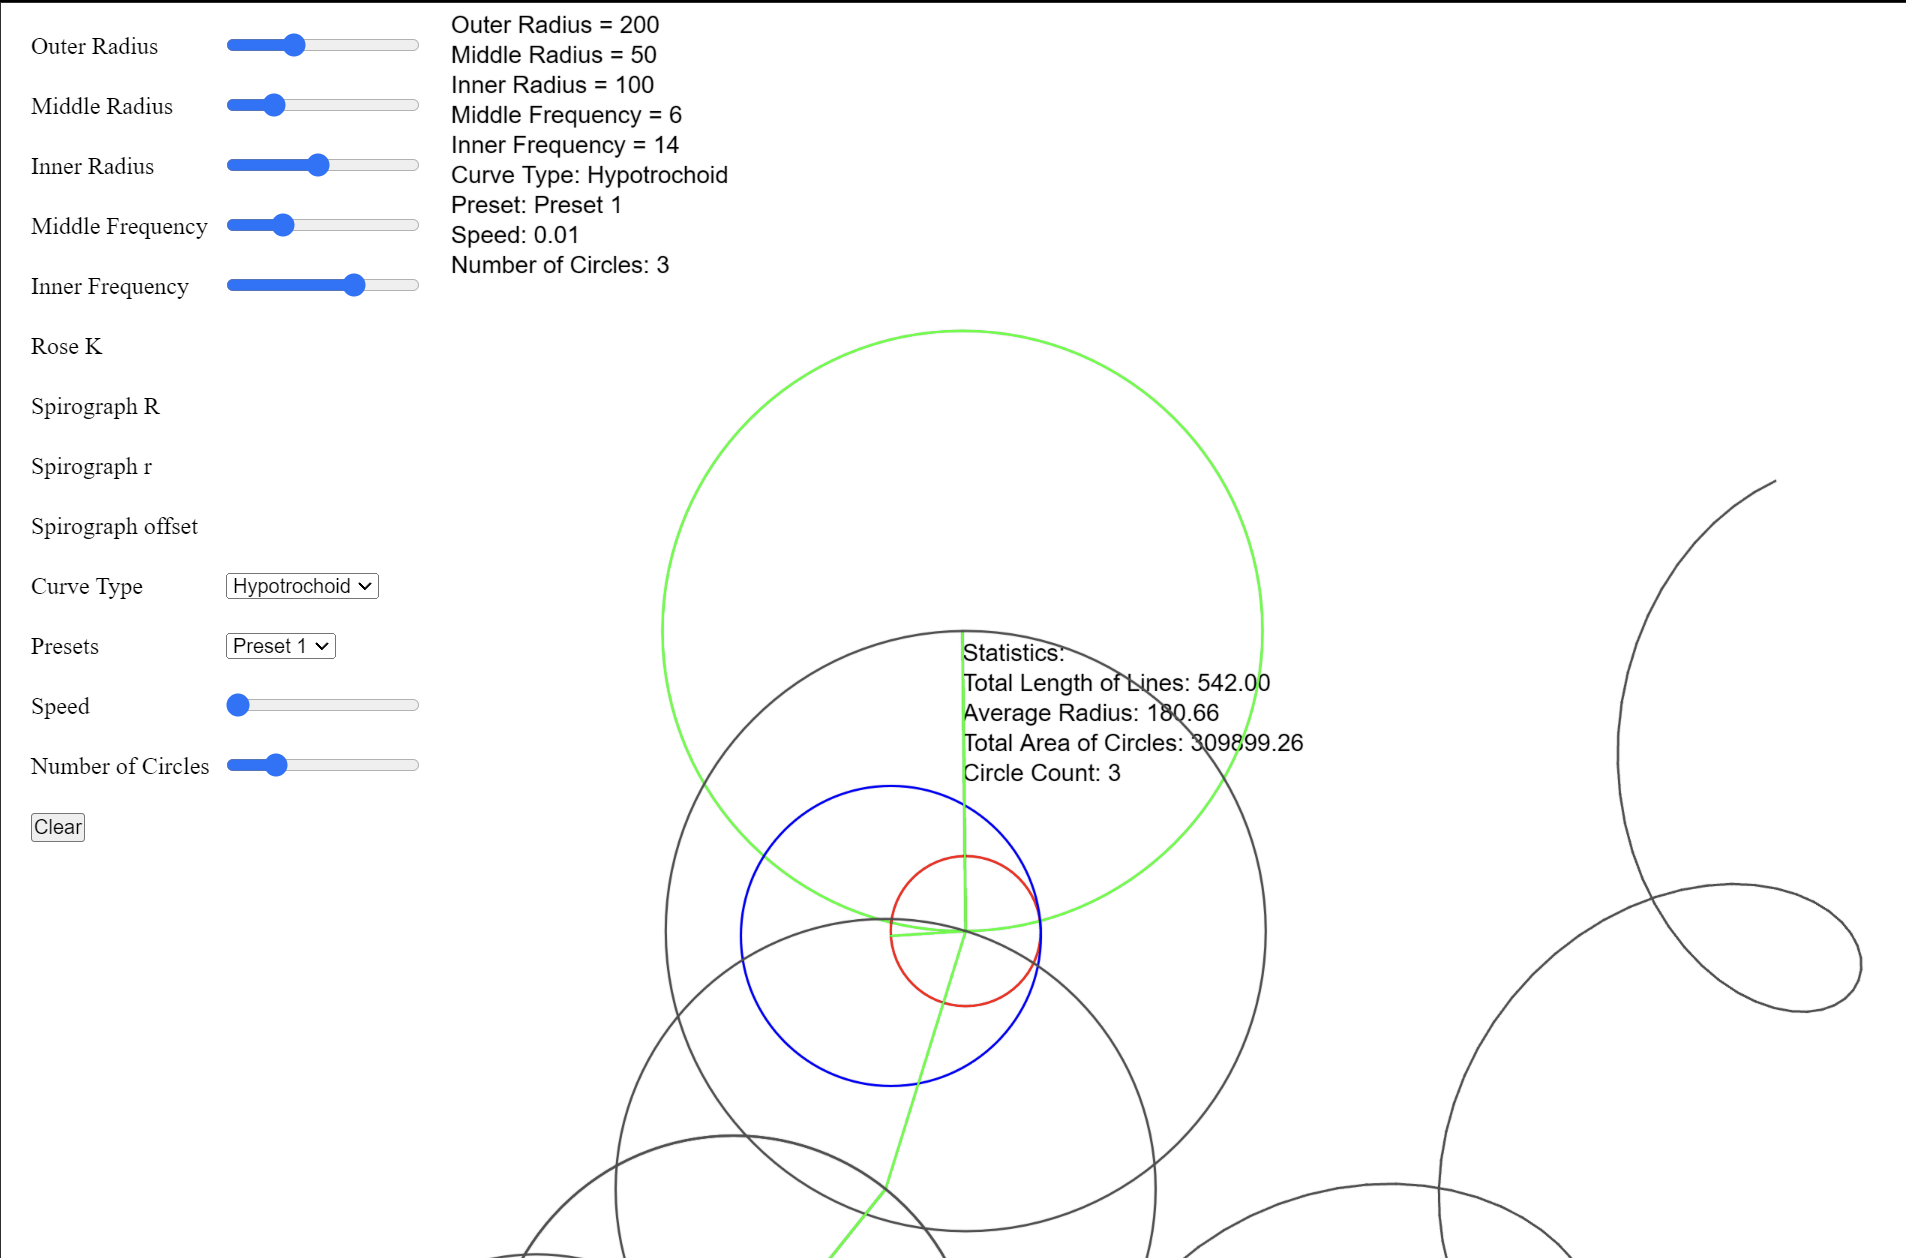
Task: Click the 'Presets' label
Action: click(x=65, y=646)
